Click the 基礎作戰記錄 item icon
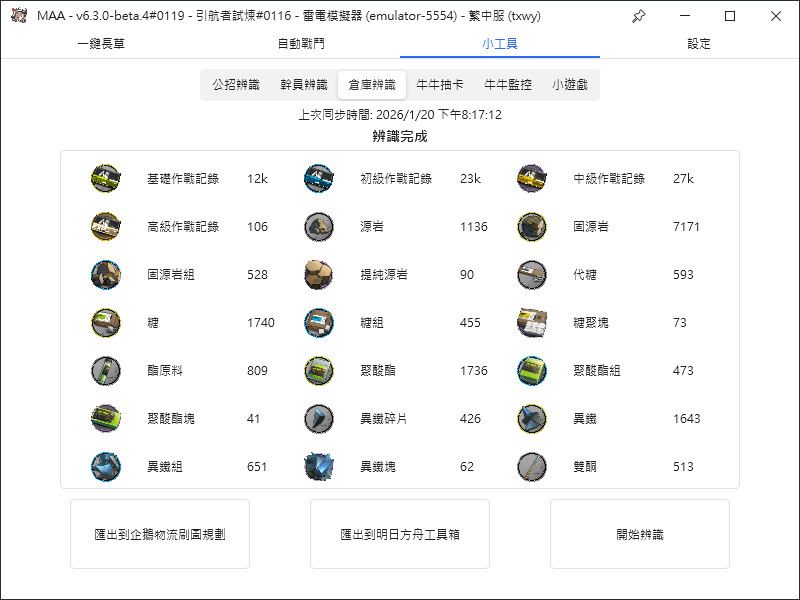Image resolution: width=800 pixels, height=600 pixels. point(105,179)
